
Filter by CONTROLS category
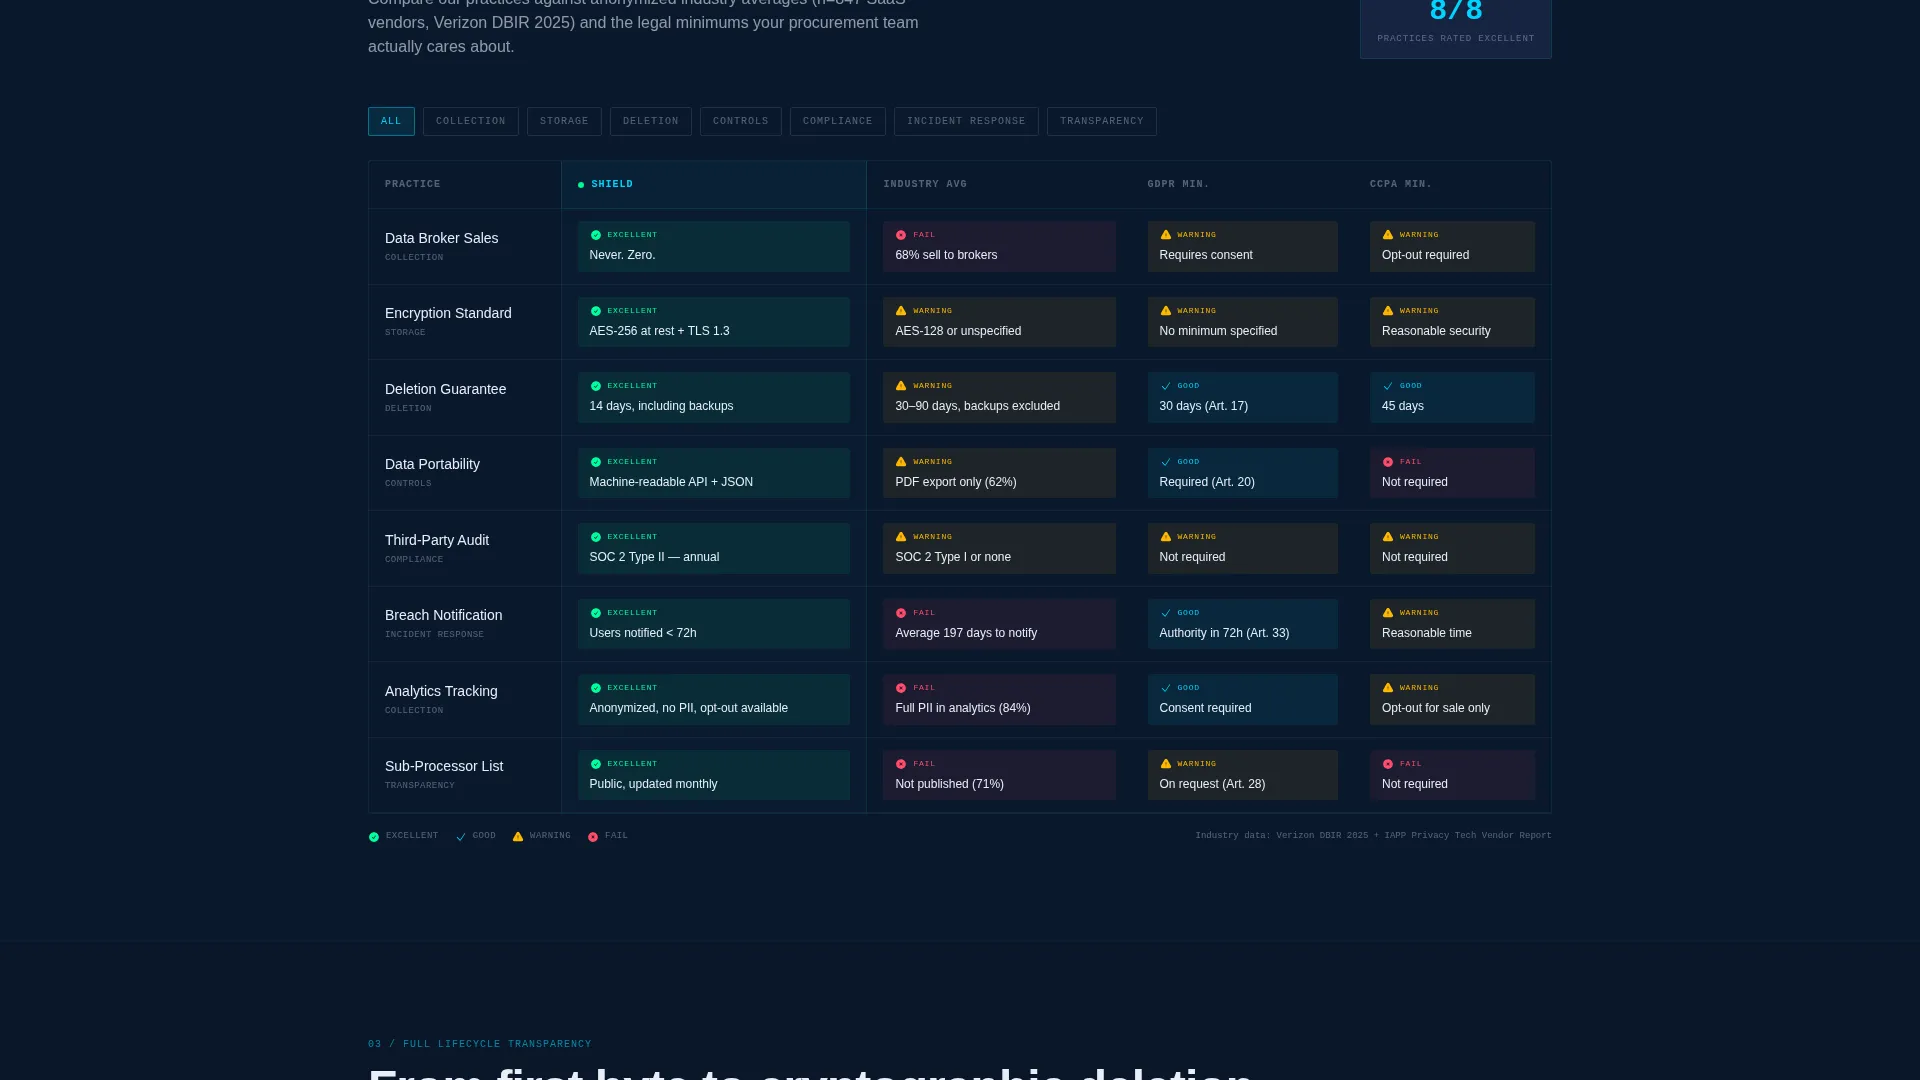tap(740, 121)
